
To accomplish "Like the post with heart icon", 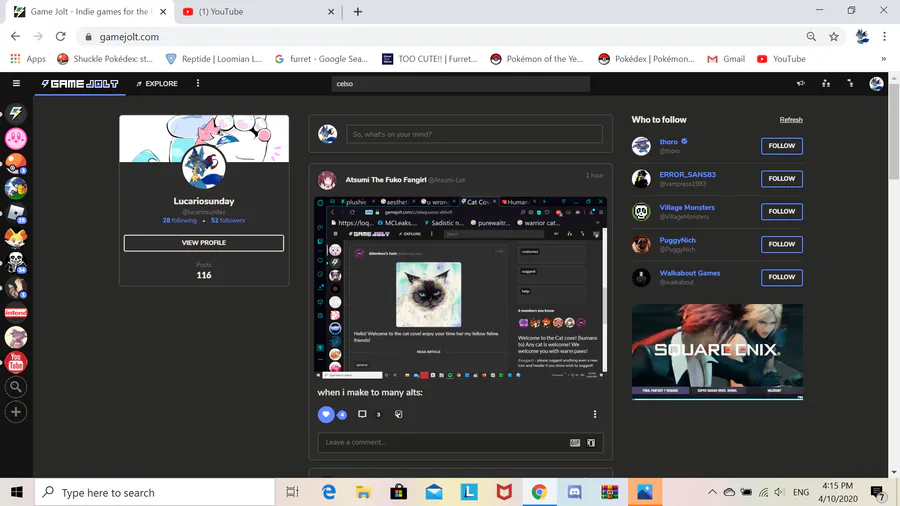I will click(326, 414).
